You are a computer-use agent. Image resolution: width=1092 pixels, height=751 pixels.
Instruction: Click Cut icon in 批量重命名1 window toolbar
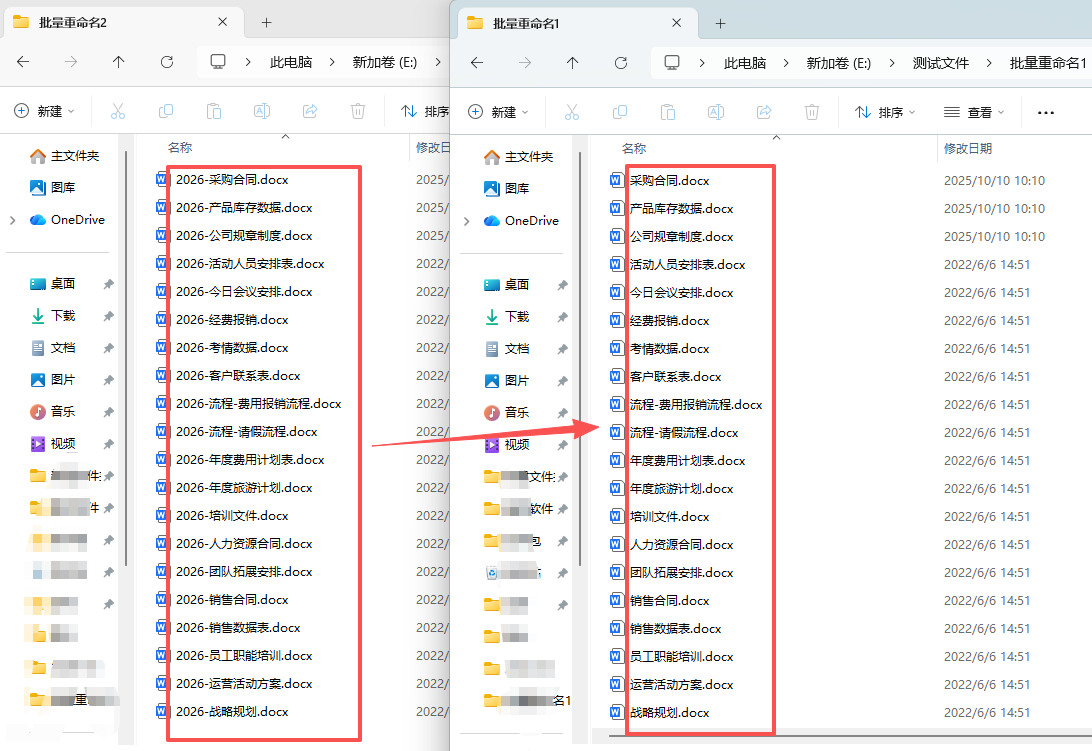pos(572,111)
